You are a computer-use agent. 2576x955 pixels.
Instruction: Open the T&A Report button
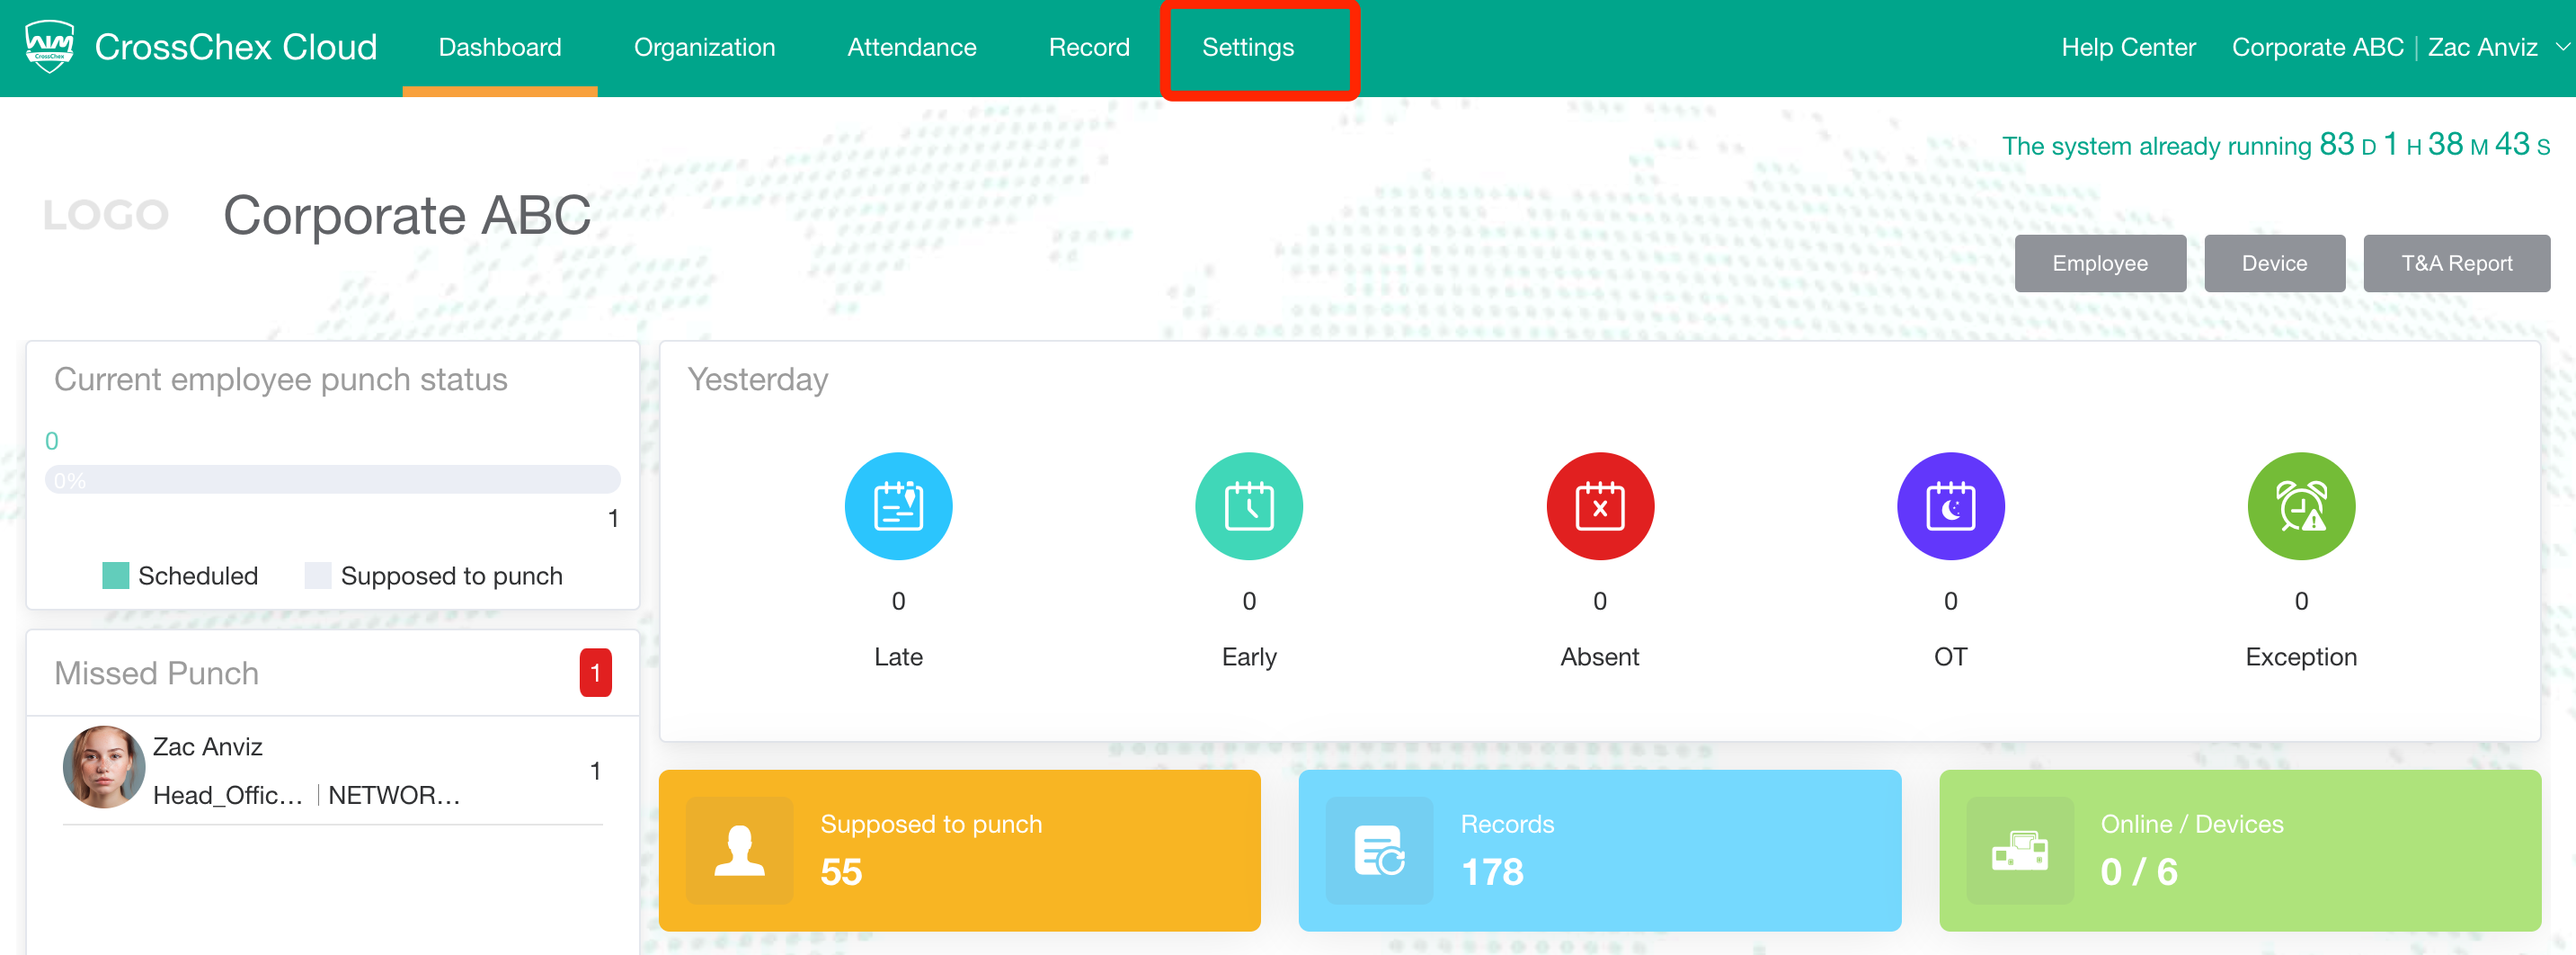click(2455, 263)
